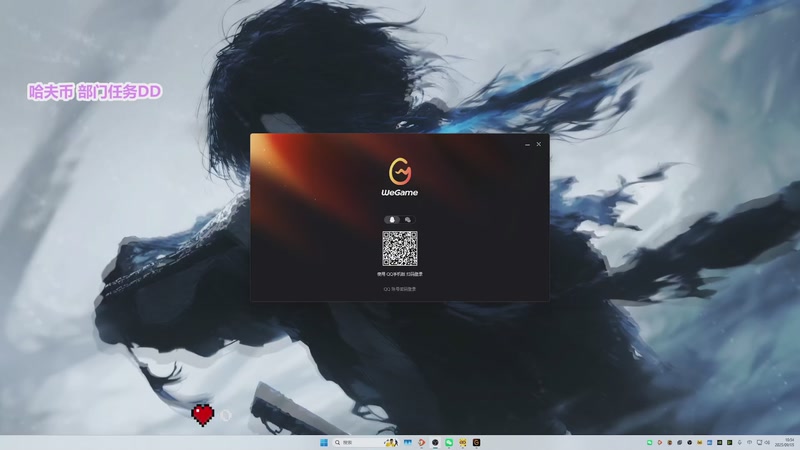The image size is (800, 450).
Task: Open the display monitor tray icon
Action: pos(760,442)
